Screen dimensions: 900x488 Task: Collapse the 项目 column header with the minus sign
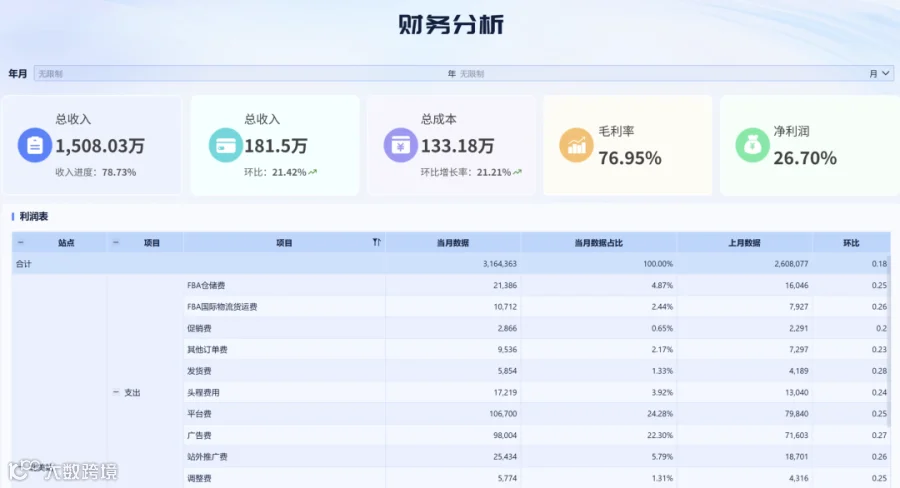(115, 243)
